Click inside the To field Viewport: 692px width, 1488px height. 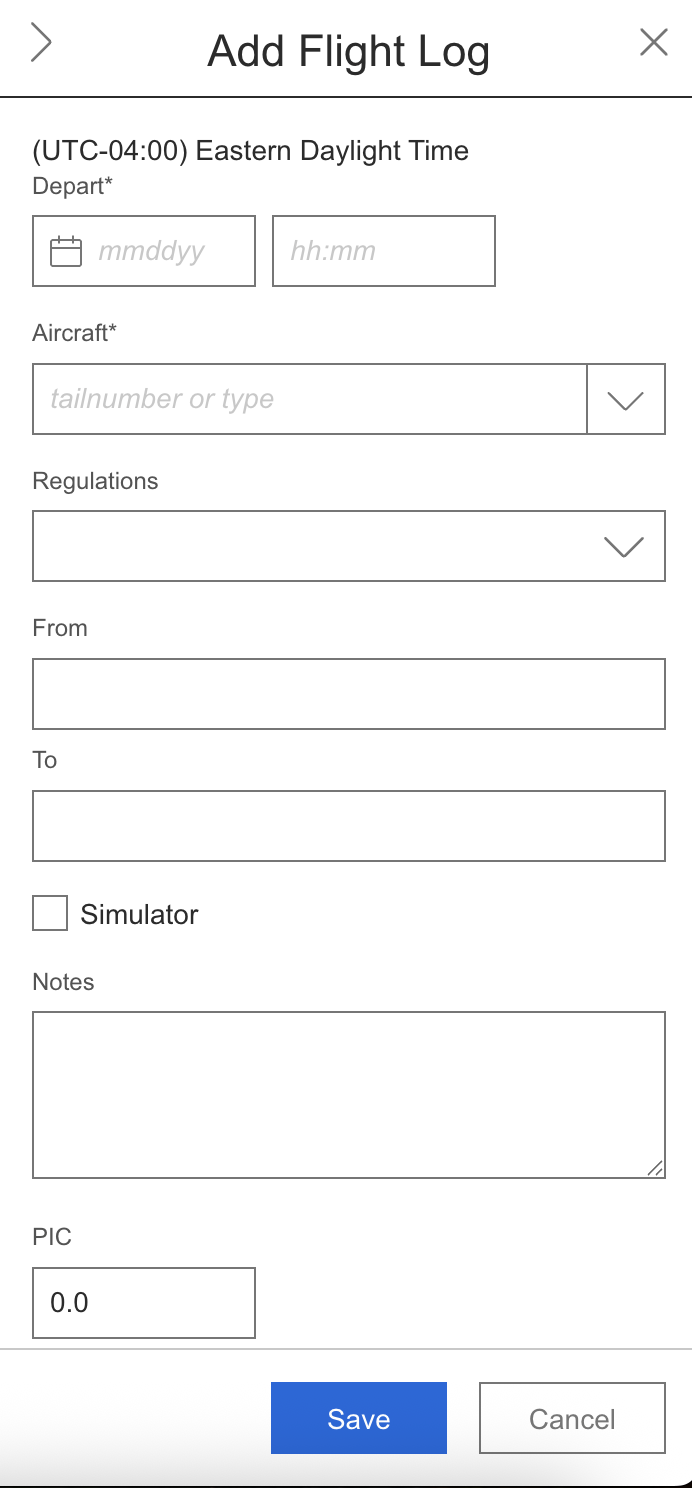(x=348, y=825)
